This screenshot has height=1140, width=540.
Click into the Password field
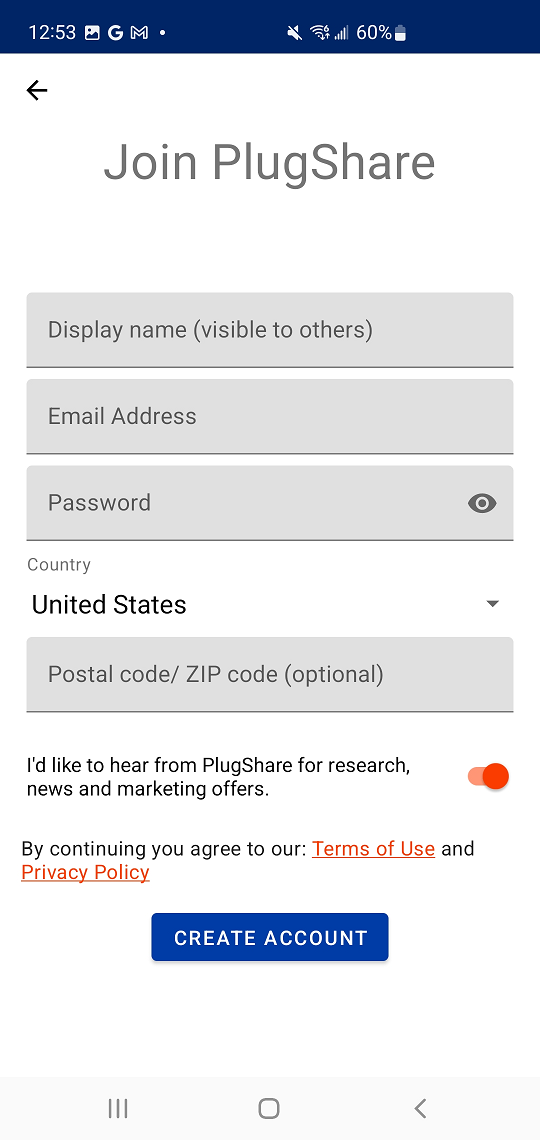270,503
